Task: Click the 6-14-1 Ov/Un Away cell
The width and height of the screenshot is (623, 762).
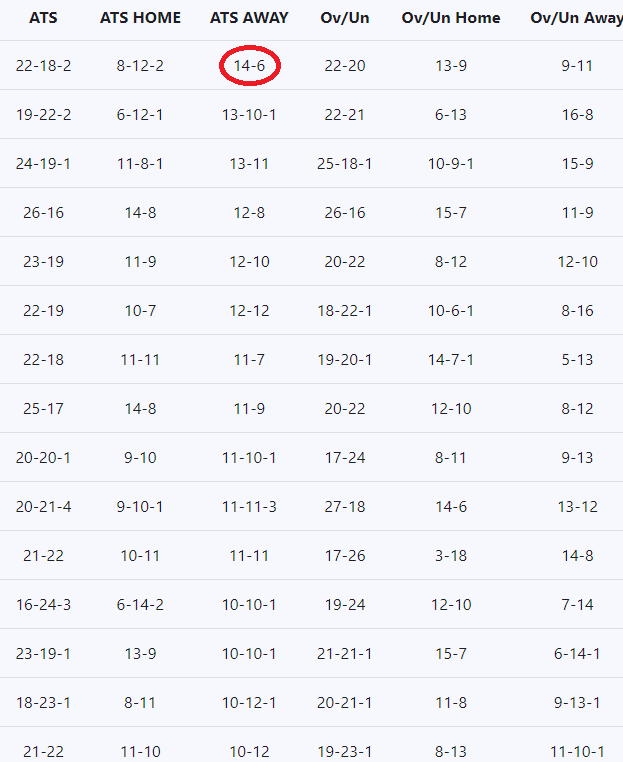Action: click(x=577, y=654)
